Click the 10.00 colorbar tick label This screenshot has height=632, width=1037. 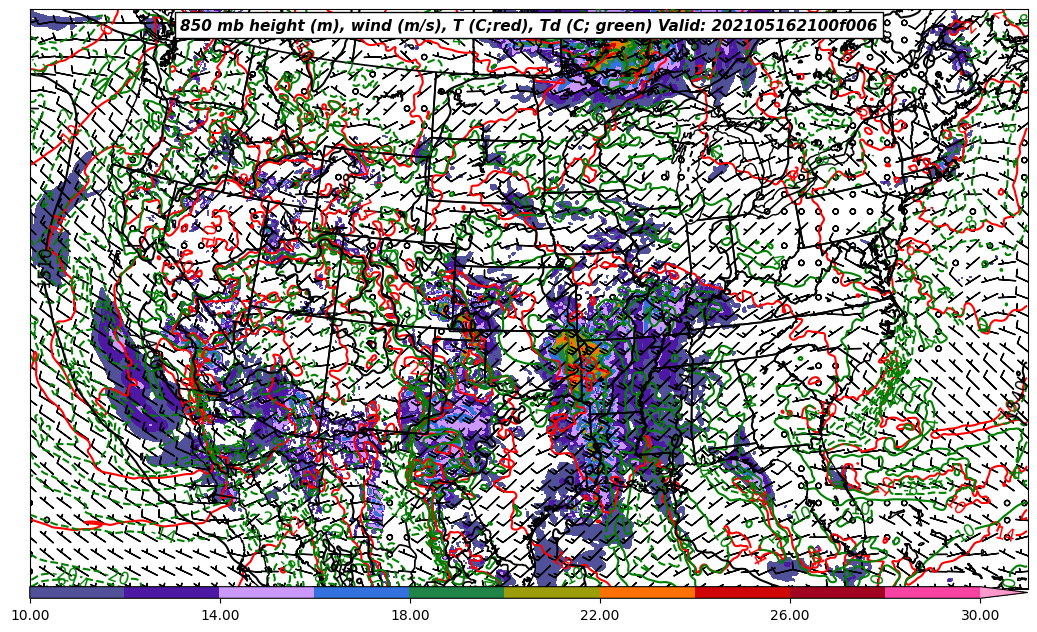pos(30,615)
